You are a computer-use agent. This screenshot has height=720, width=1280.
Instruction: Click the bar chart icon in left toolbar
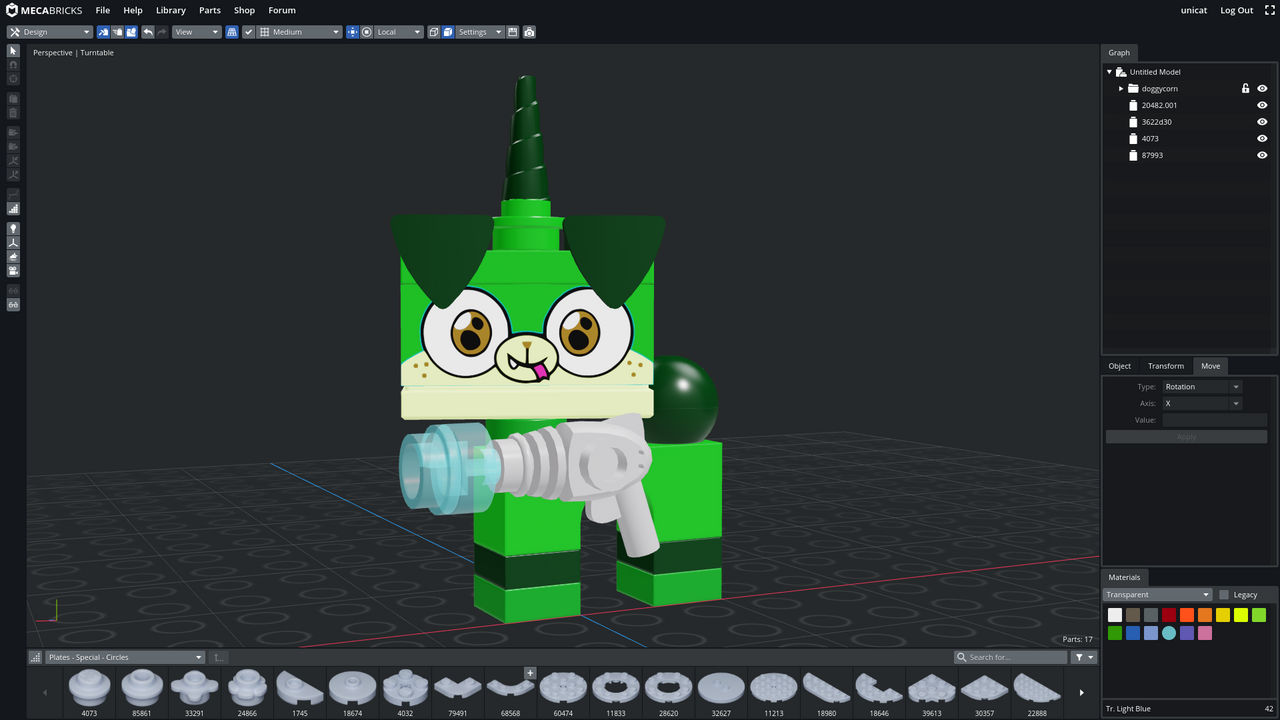pyautogui.click(x=13, y=209)
